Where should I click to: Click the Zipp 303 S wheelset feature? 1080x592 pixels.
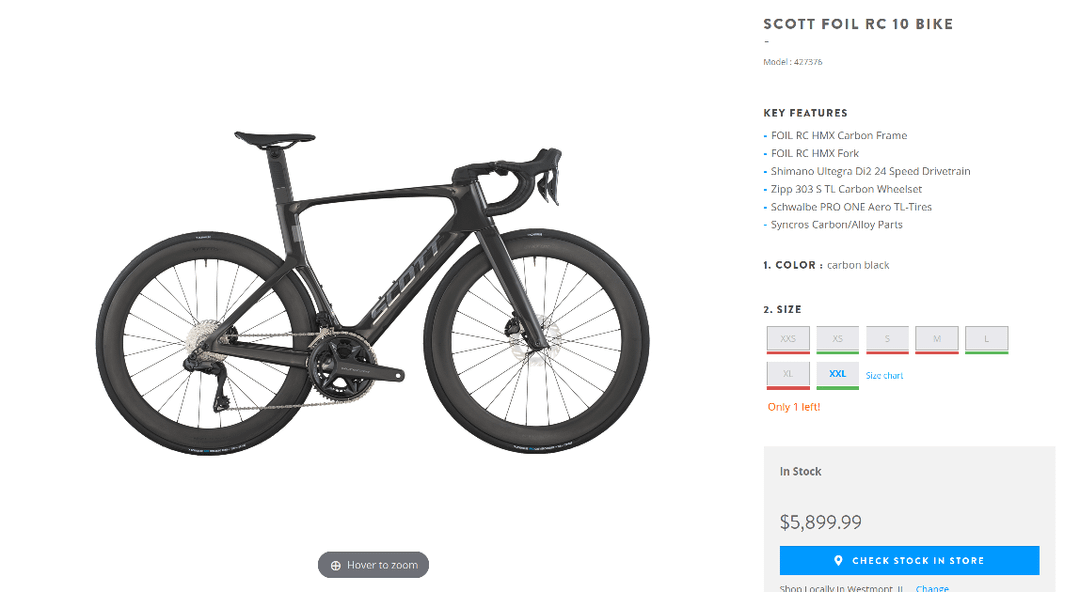pos(846,189)
